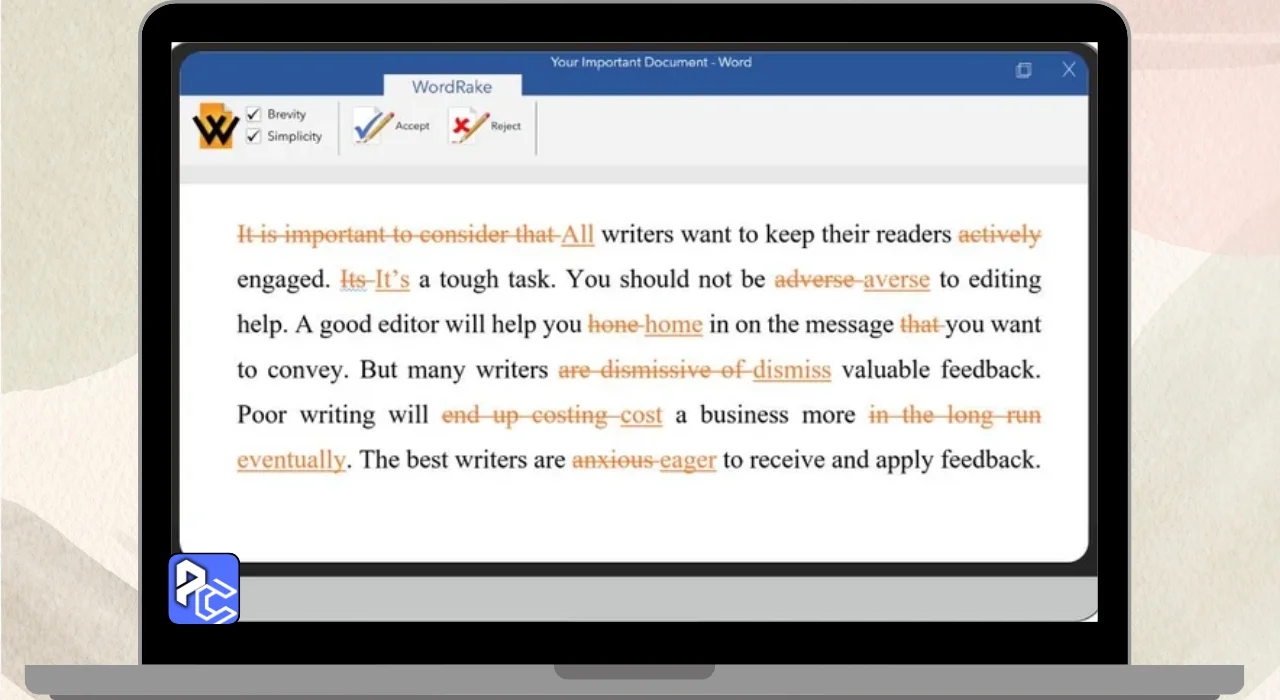Image resolution: width=1280 pixels, height=700 pixels.
Task: Click the inserted word "All"
Action: coord(578,235)
